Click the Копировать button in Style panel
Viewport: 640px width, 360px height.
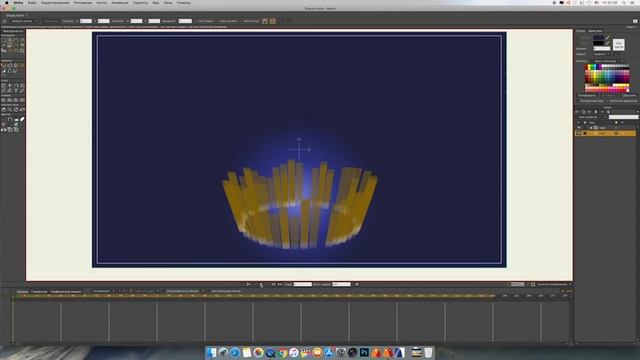(x=587, y=96)
